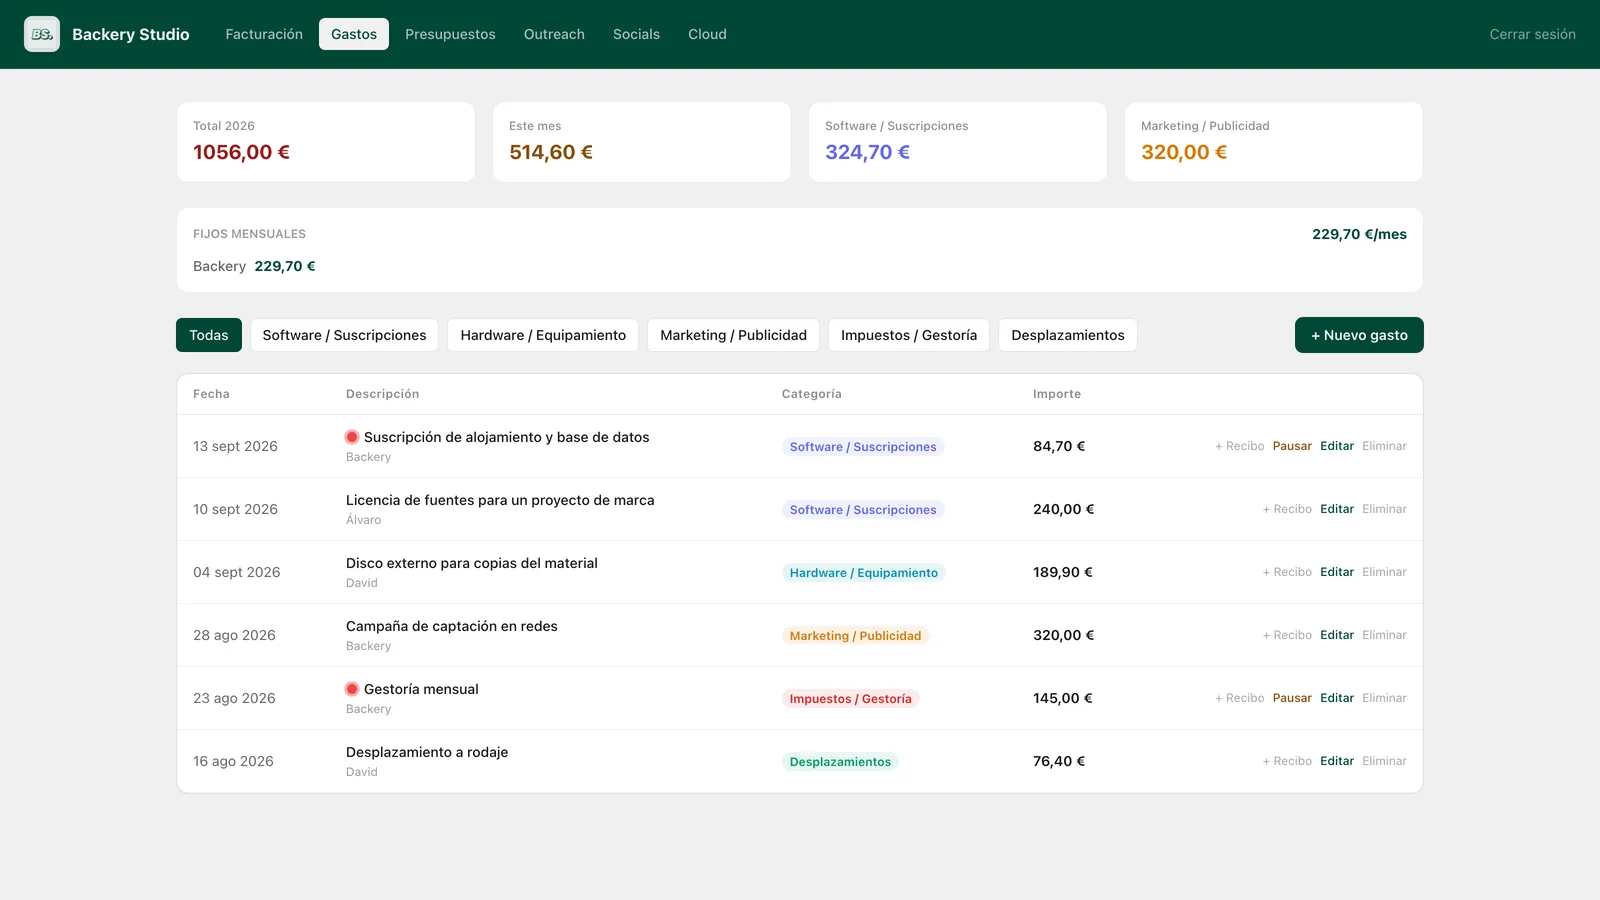Remove the Campaña de captación expense
Image resolution: width=1600 pixels, height=900 pixels.
[x=1384, y=635]
